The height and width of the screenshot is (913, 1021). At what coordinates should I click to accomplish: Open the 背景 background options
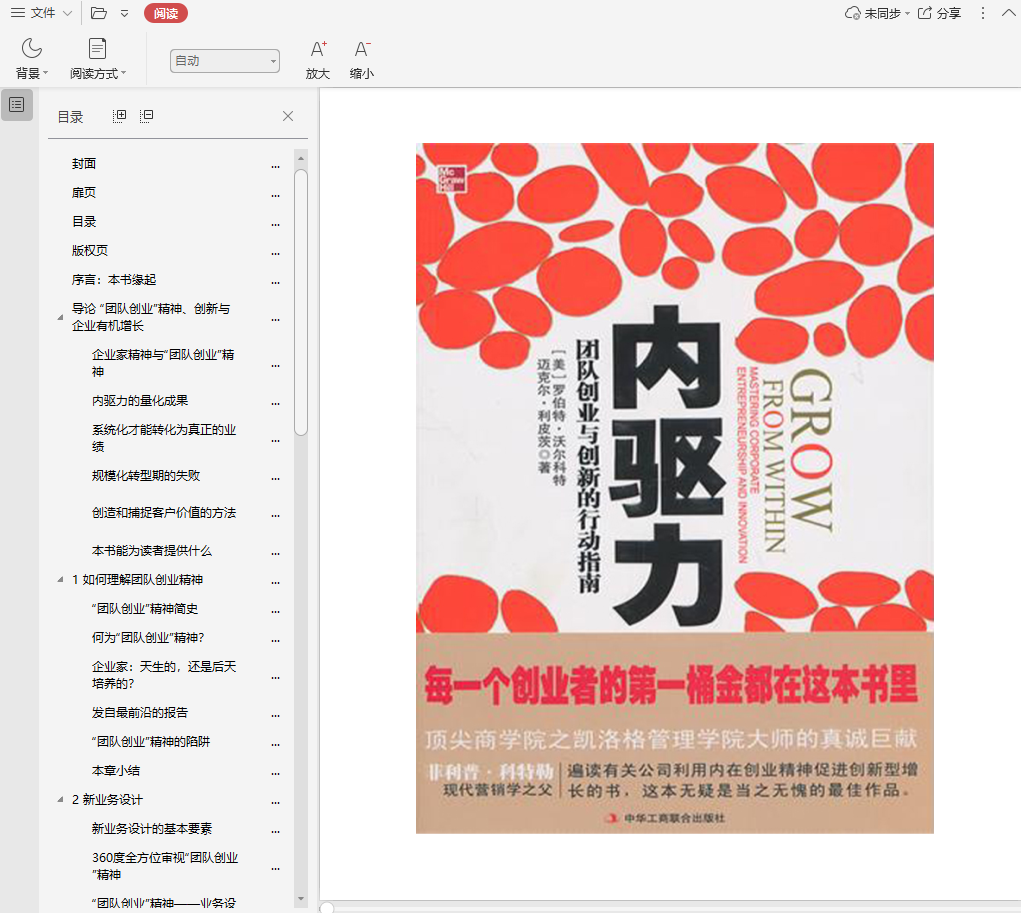pyautogui.click(x=31, y=59)
